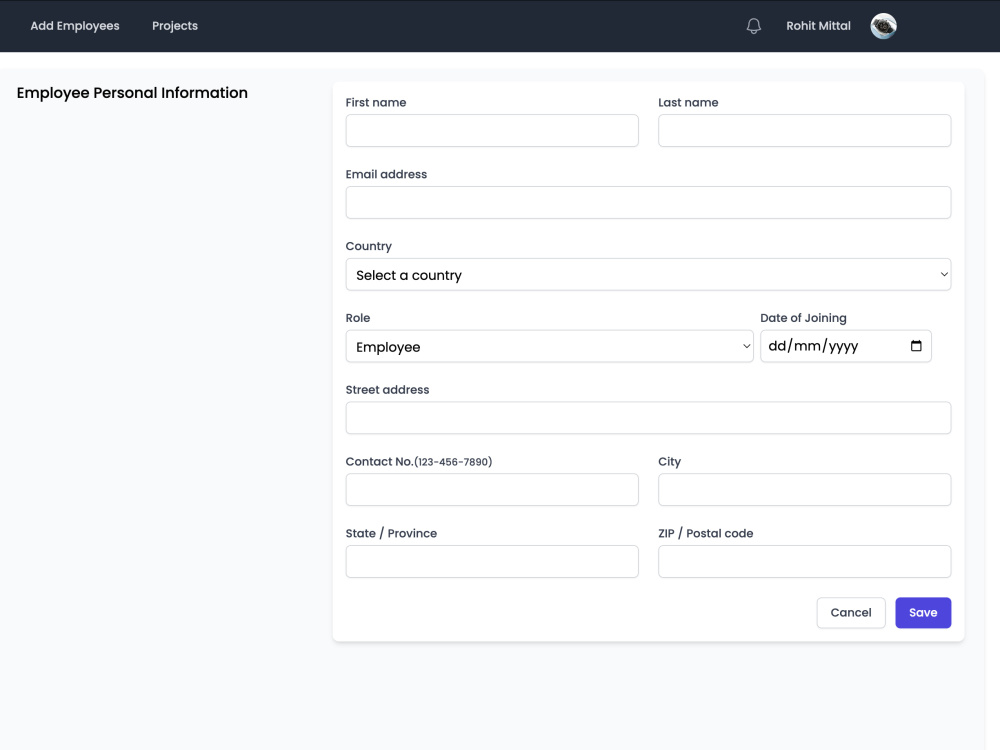
Task: Open the notifications bell icon
Action: 753,26
